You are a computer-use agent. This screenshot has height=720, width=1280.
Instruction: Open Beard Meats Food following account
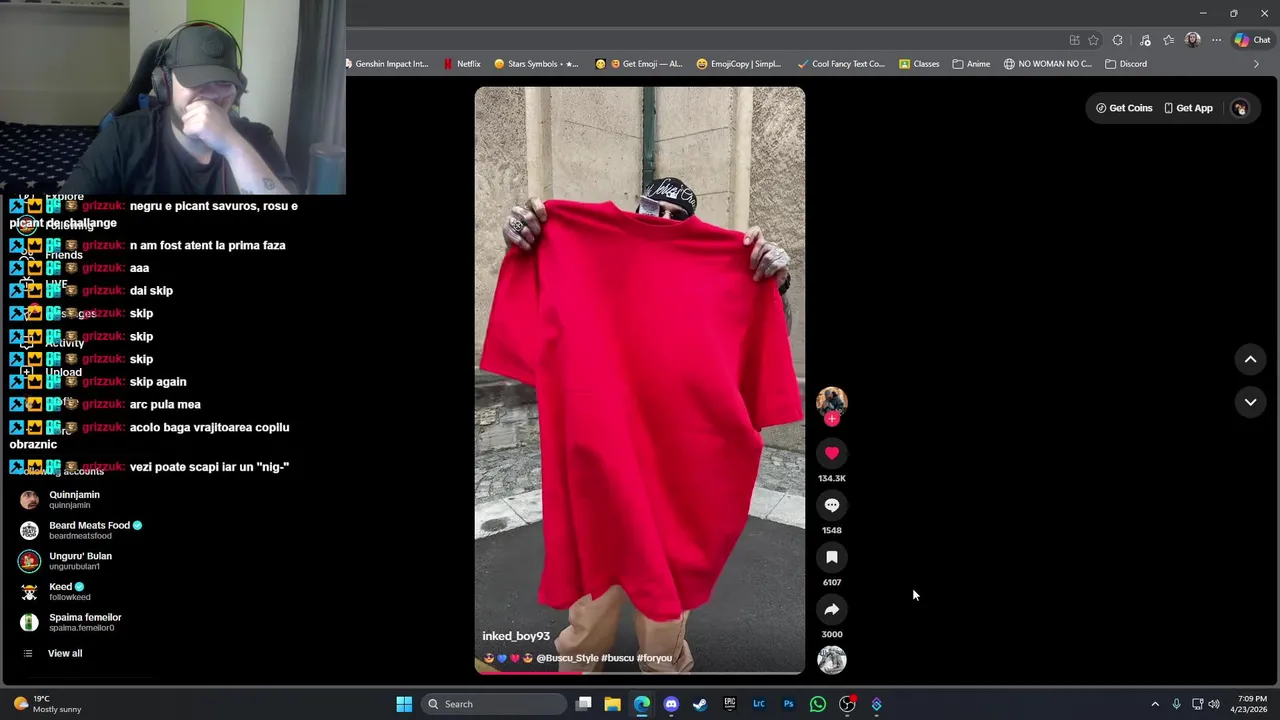tap(81, 530)
